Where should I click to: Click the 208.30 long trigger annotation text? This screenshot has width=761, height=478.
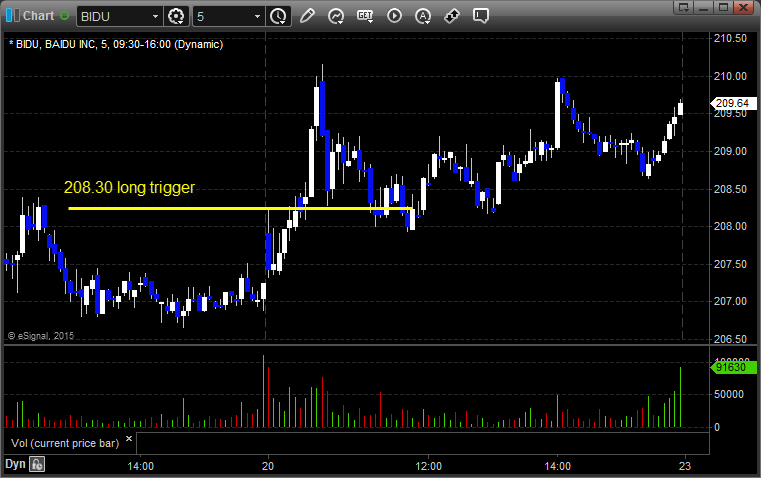coord(129,187)
